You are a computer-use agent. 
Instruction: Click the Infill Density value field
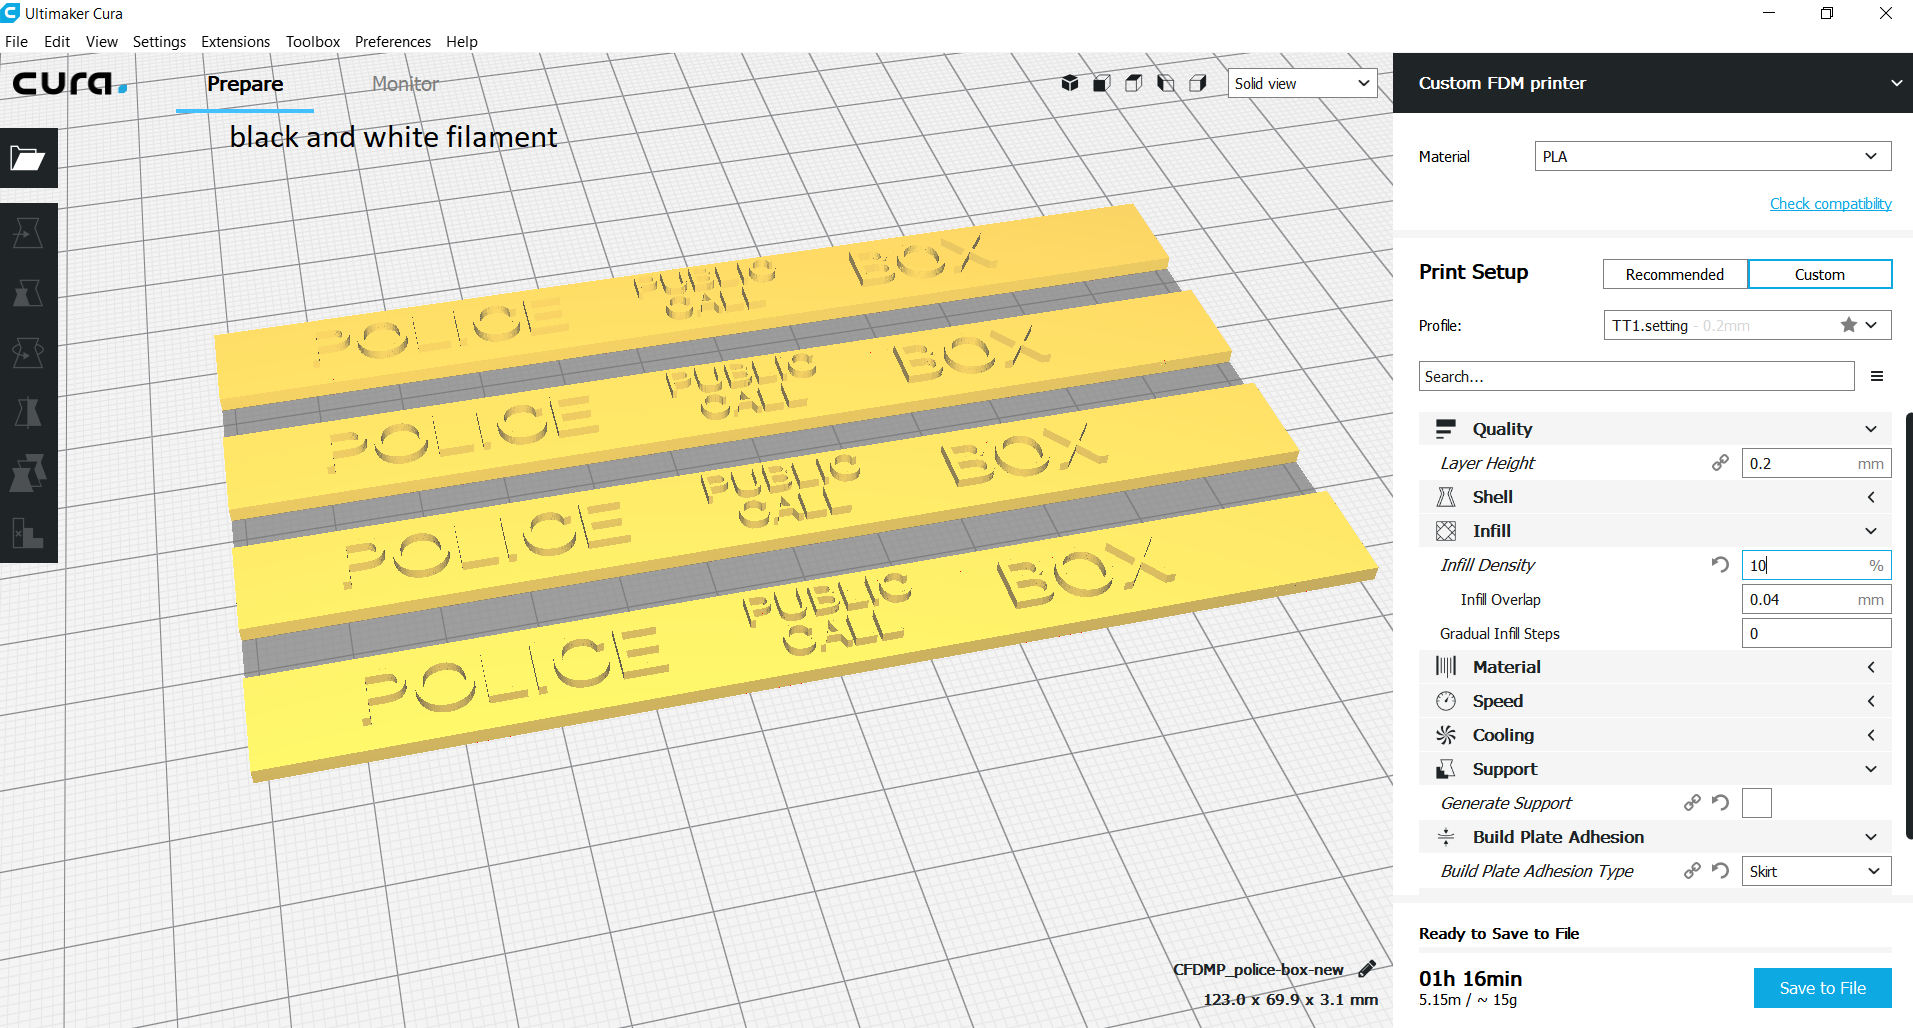point(1816,565)
